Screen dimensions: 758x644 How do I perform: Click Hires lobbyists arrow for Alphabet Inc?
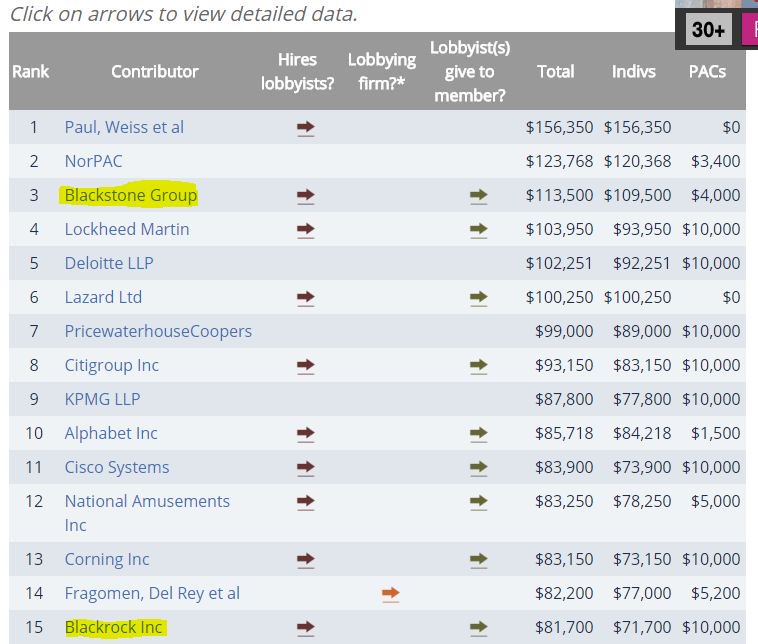(306, 434)
